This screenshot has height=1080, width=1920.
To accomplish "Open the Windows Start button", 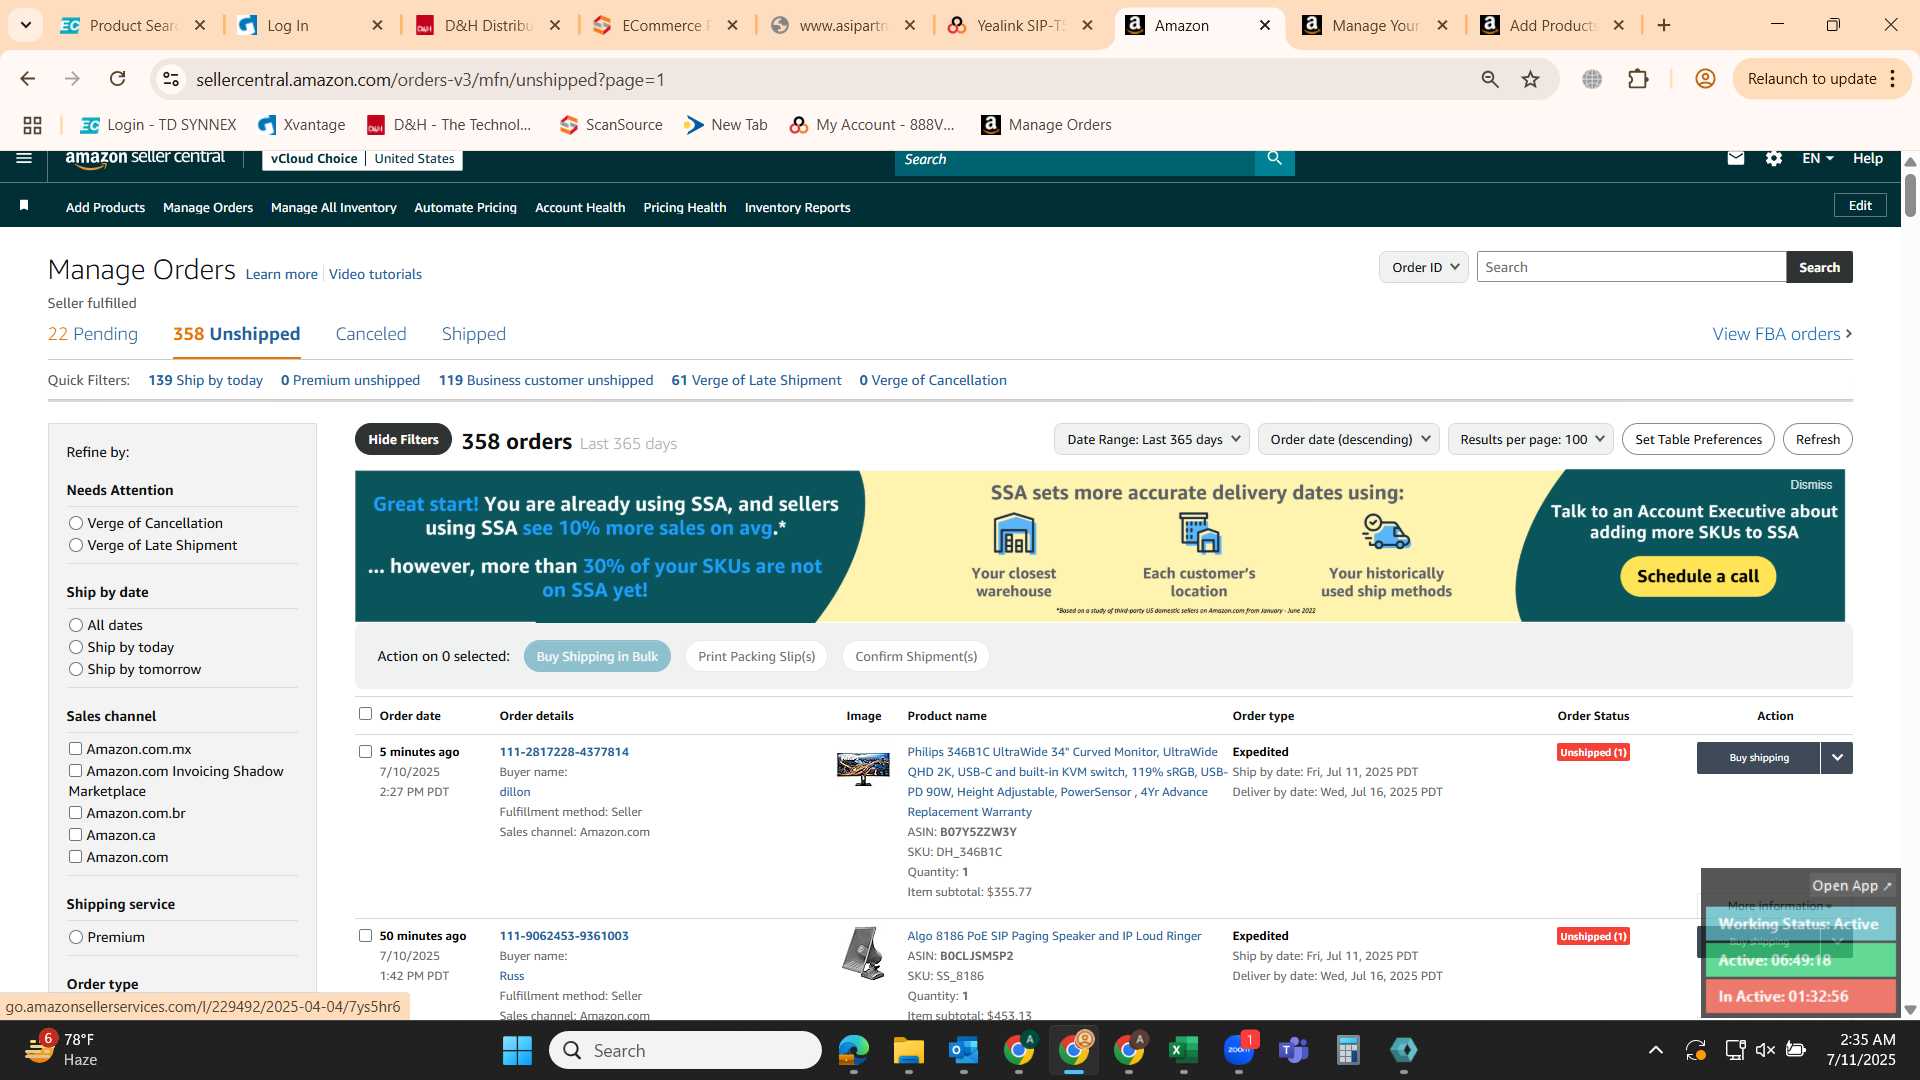I will tap(517, 1050).
